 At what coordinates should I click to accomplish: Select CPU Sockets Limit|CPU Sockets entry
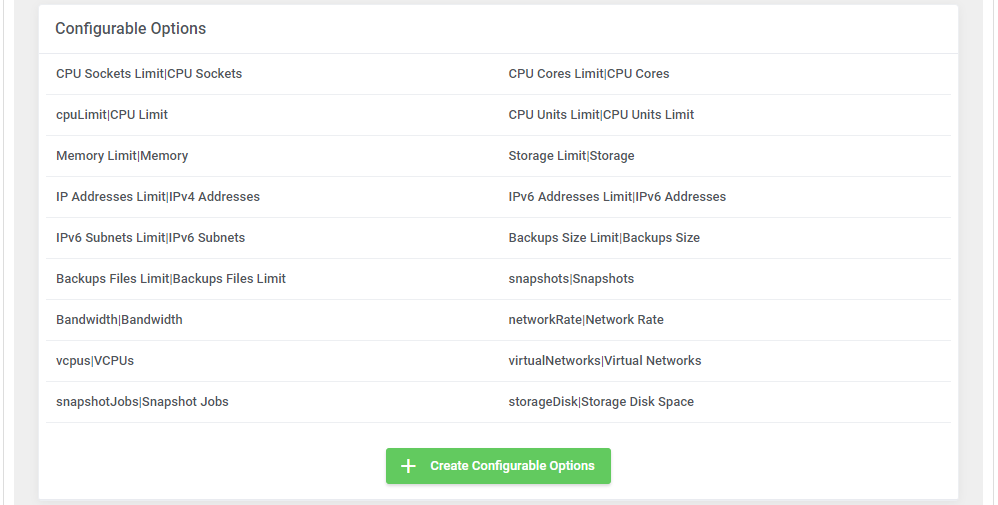tap(149, 74)
